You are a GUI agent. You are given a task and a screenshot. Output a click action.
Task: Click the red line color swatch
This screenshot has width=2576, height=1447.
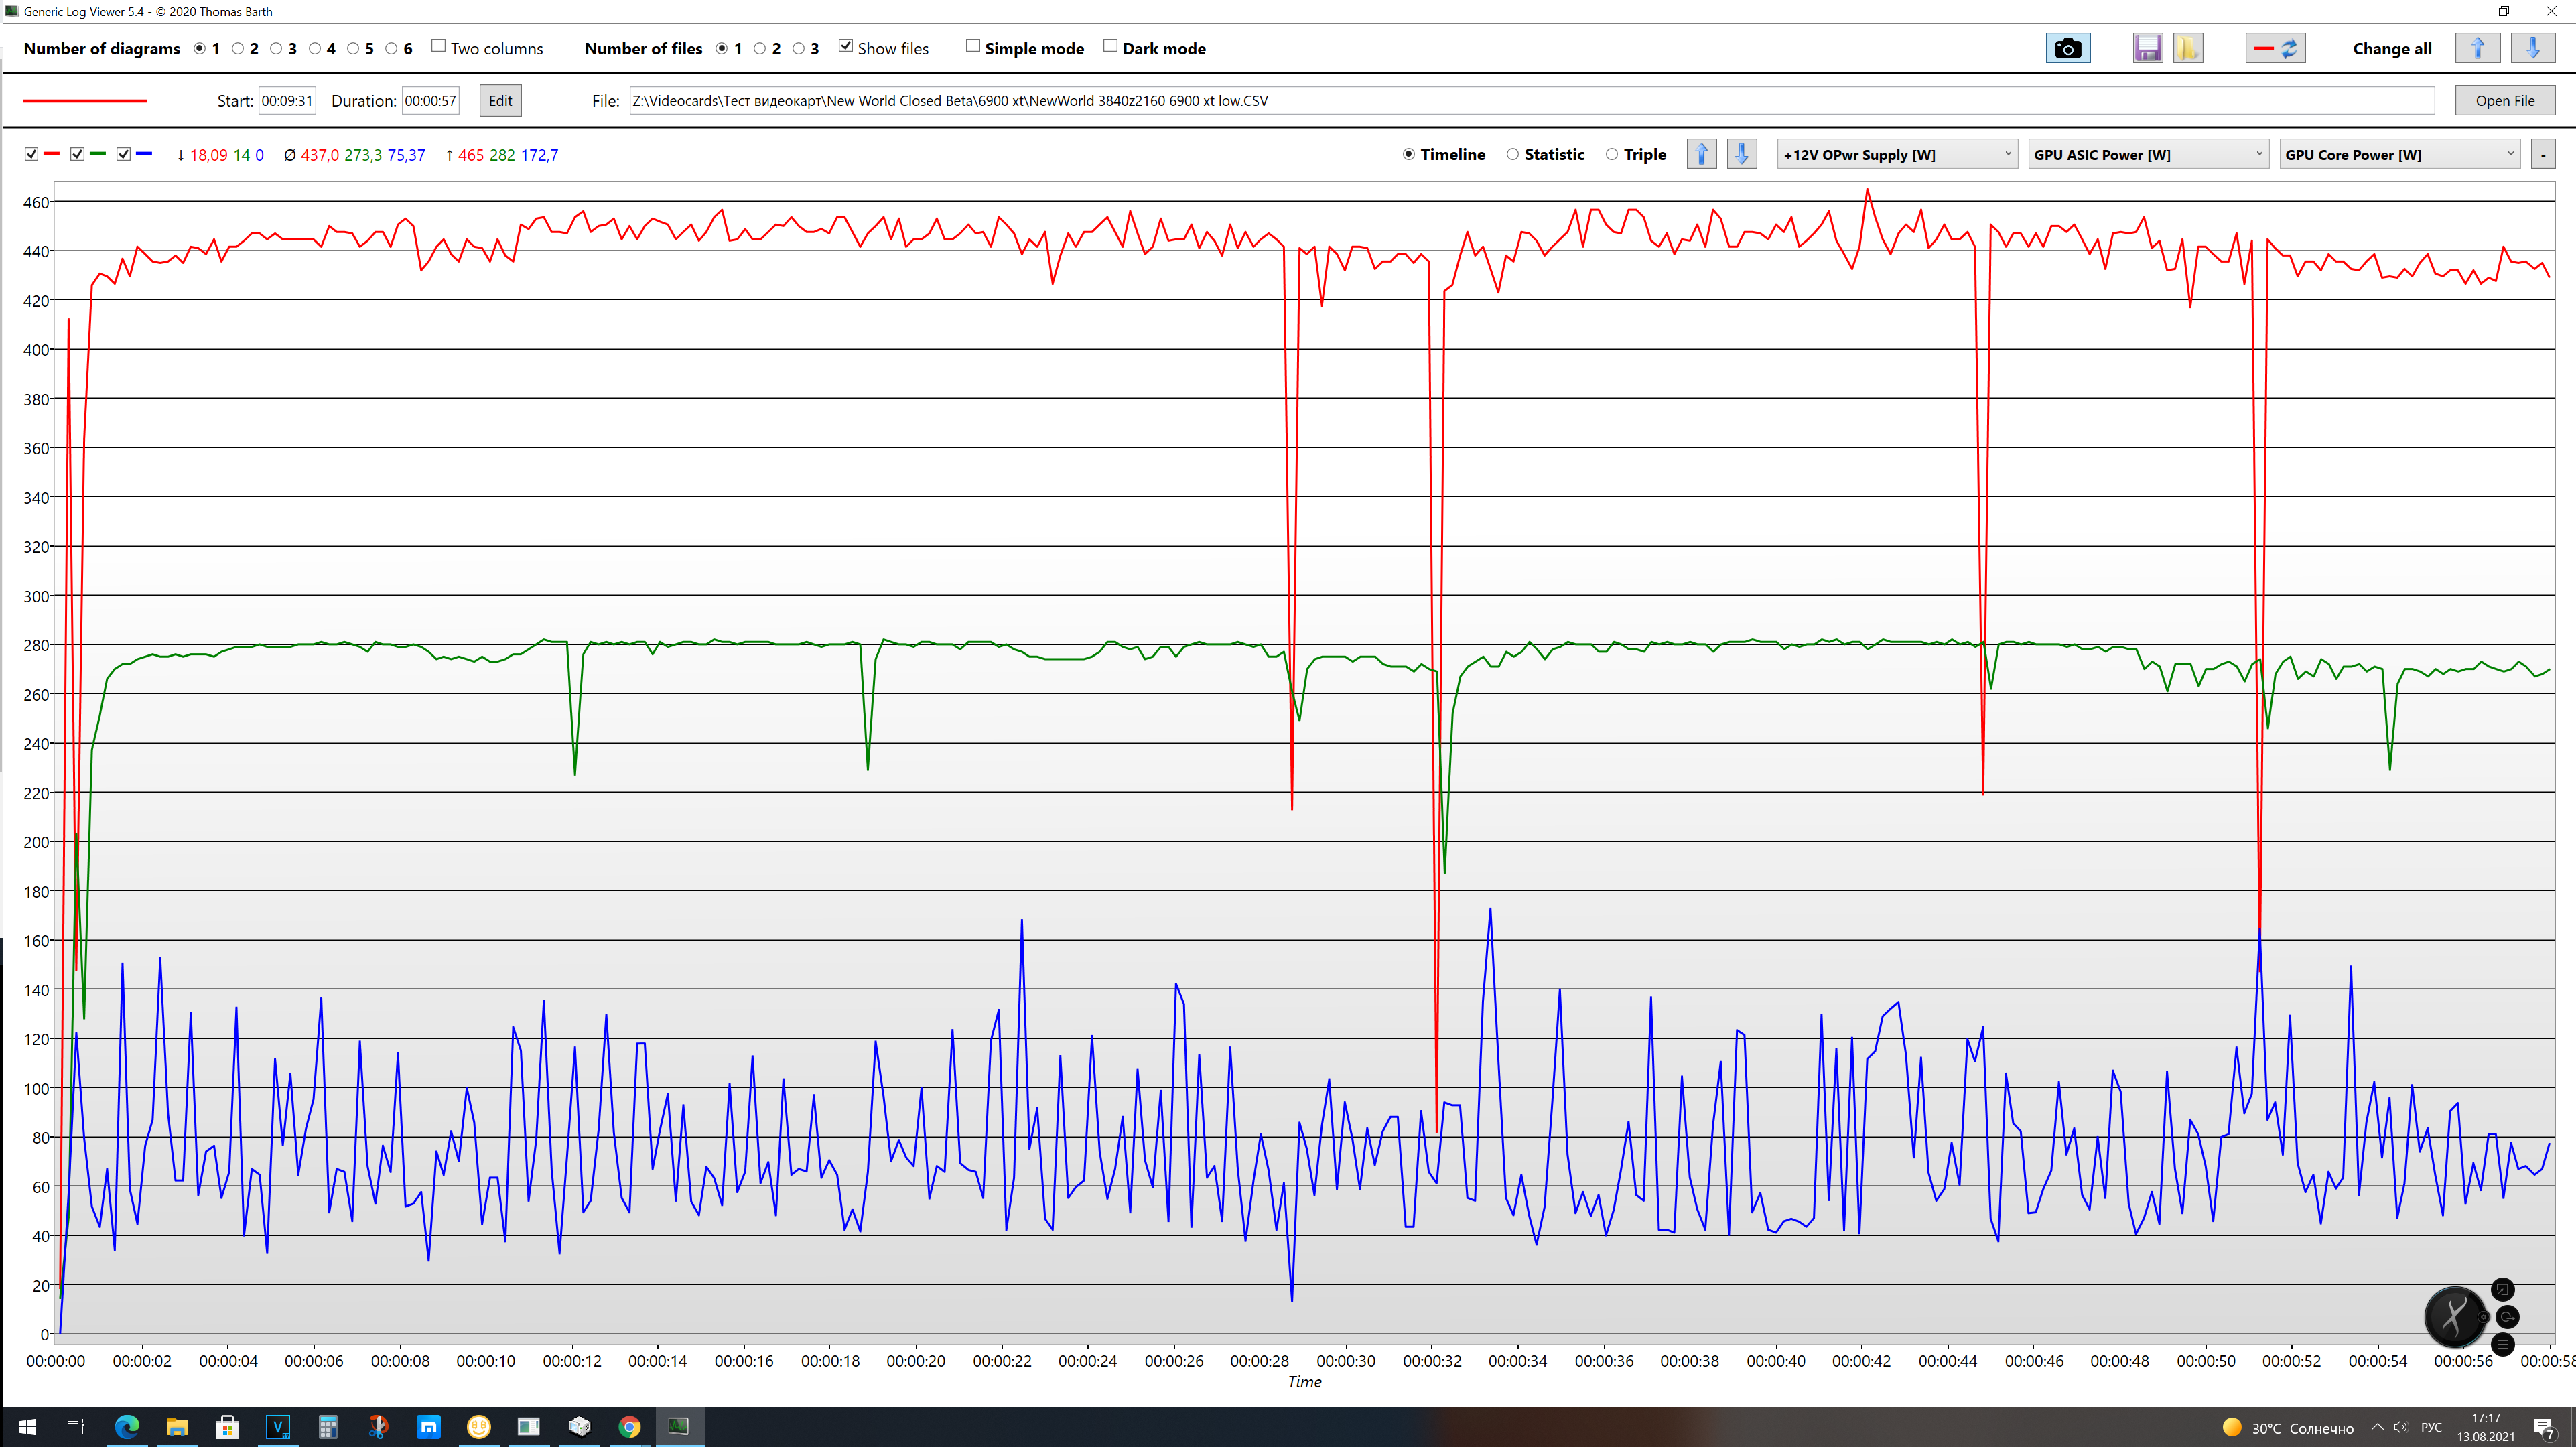click(85, 100)
